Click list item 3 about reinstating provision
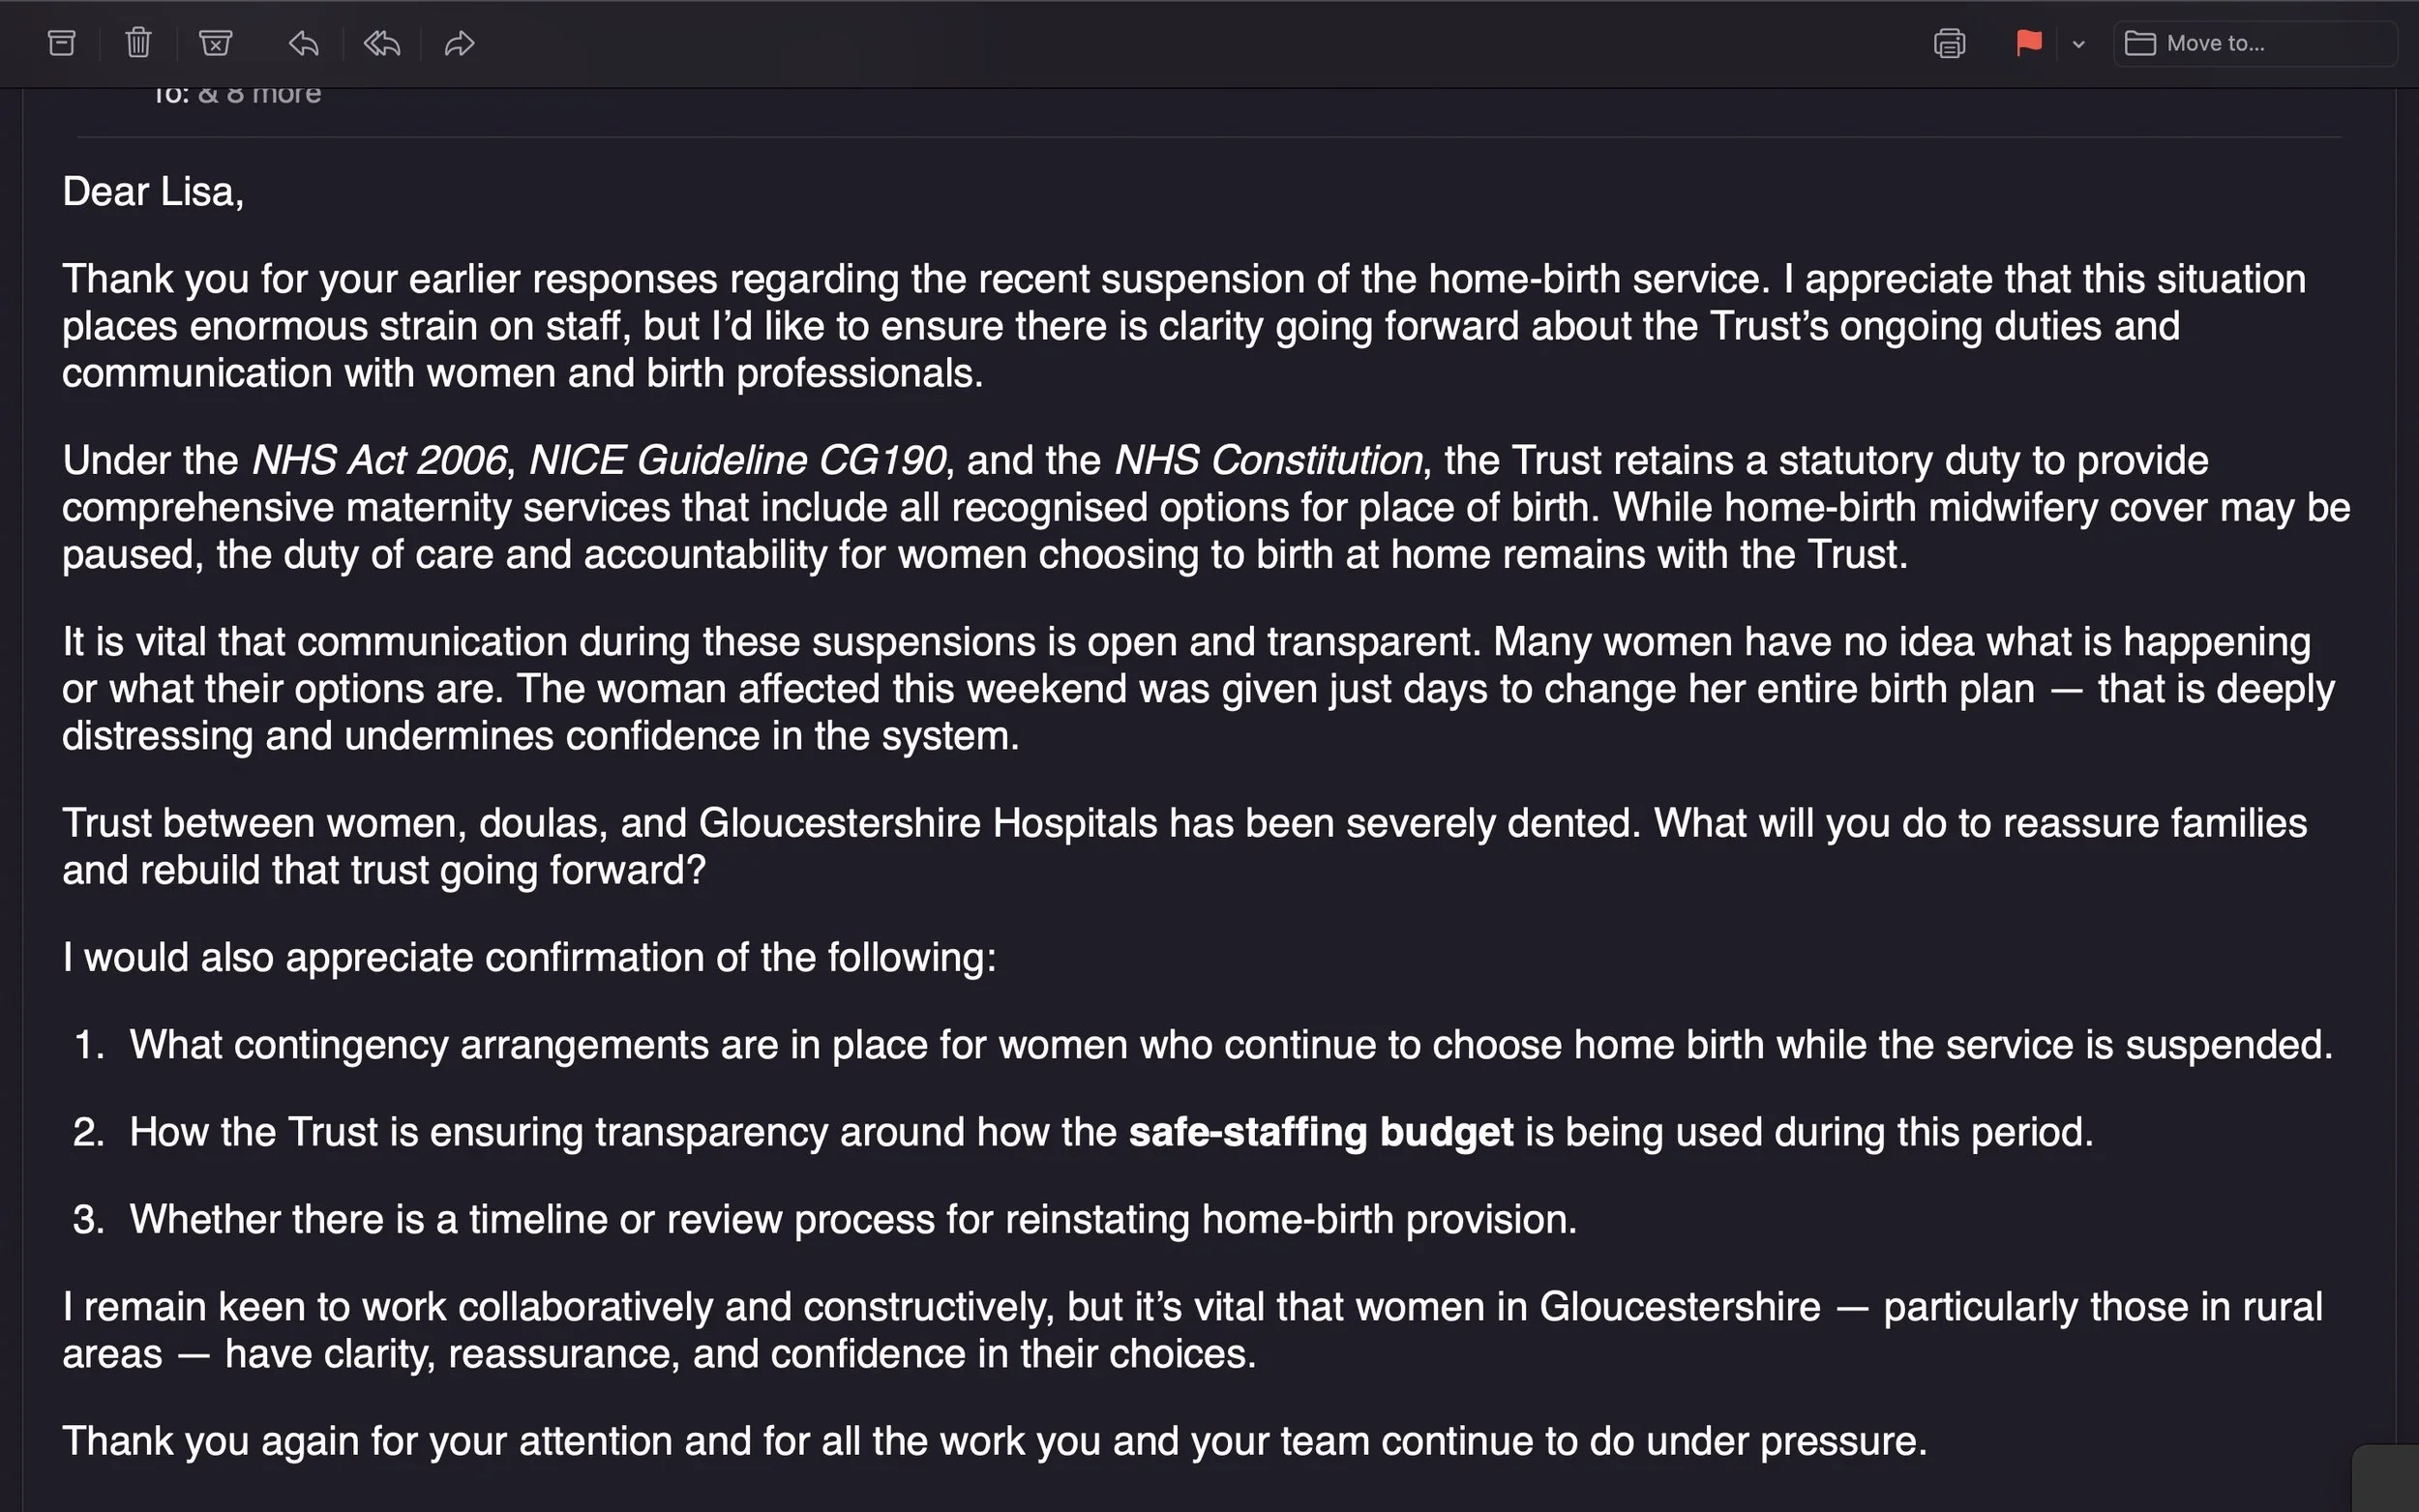Screen dimensions: 2419x1512 point(852,1219)
